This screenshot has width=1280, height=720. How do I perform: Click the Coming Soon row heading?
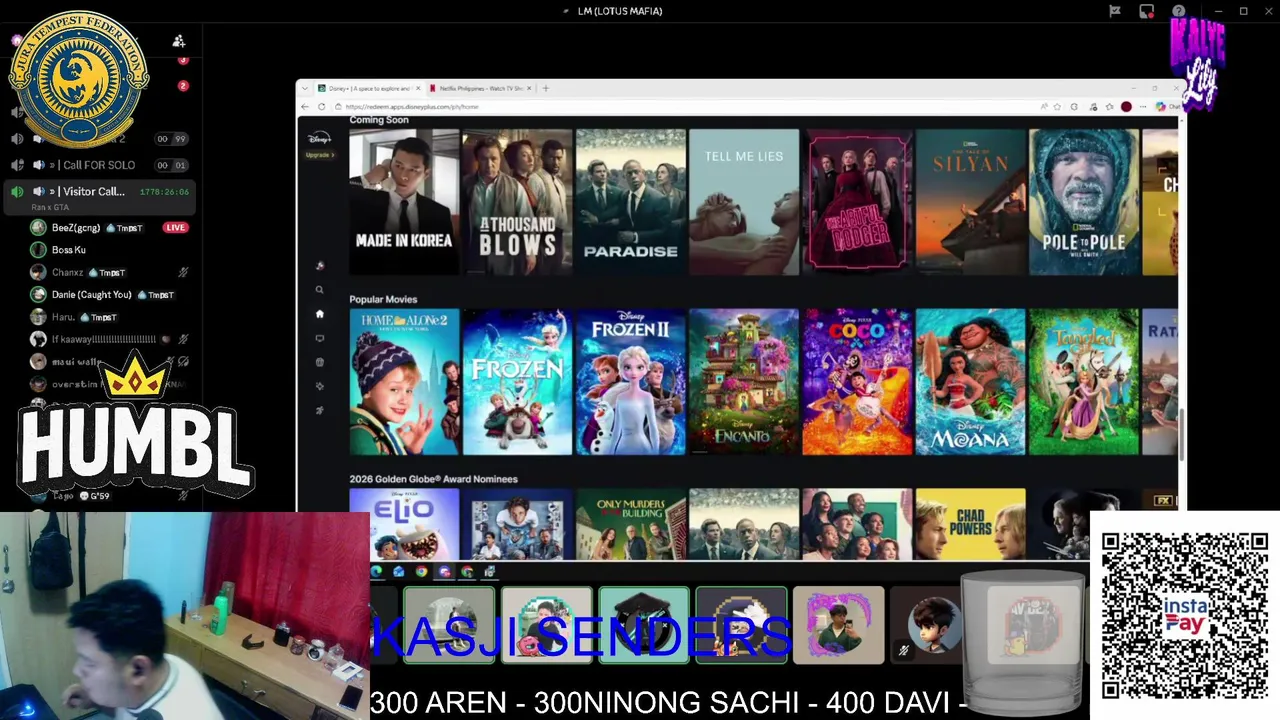pos(379,120)
